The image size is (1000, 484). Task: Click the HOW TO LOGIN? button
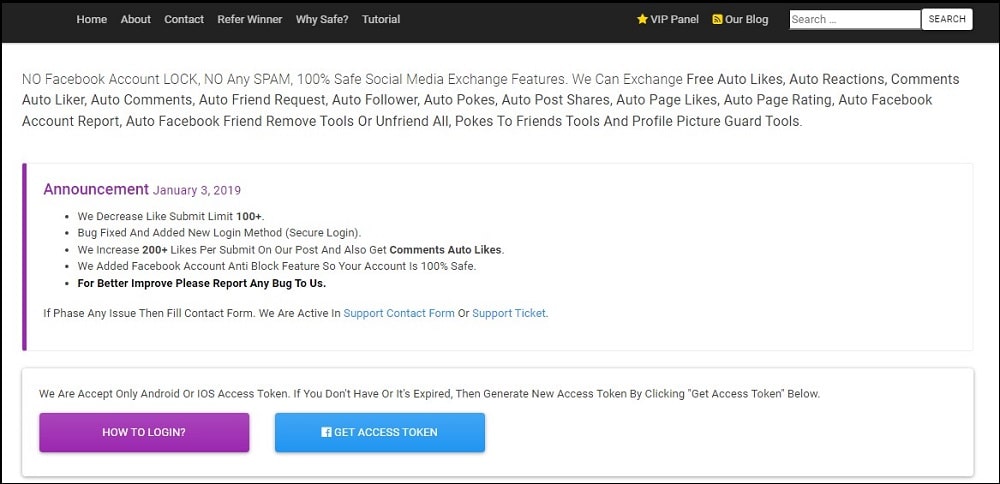[x=144, y=432]
